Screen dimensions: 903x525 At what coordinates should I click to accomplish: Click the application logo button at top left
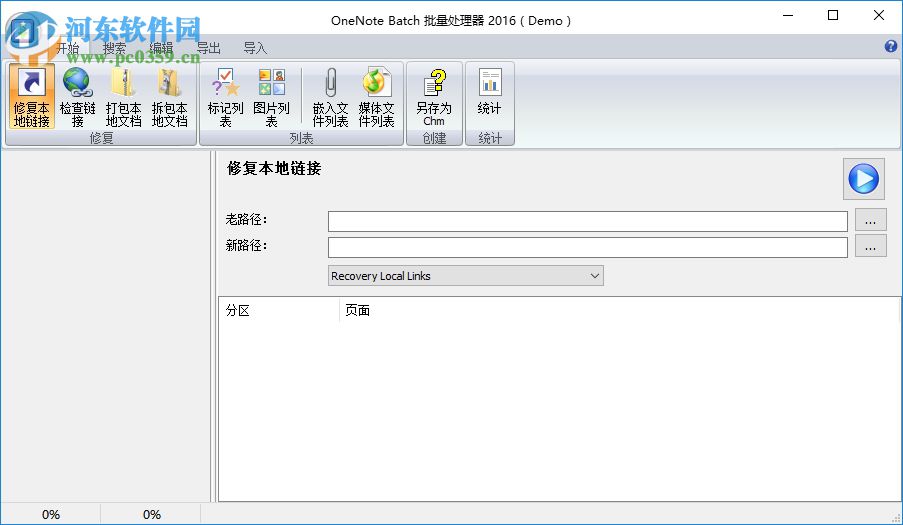tap(24, 32)
